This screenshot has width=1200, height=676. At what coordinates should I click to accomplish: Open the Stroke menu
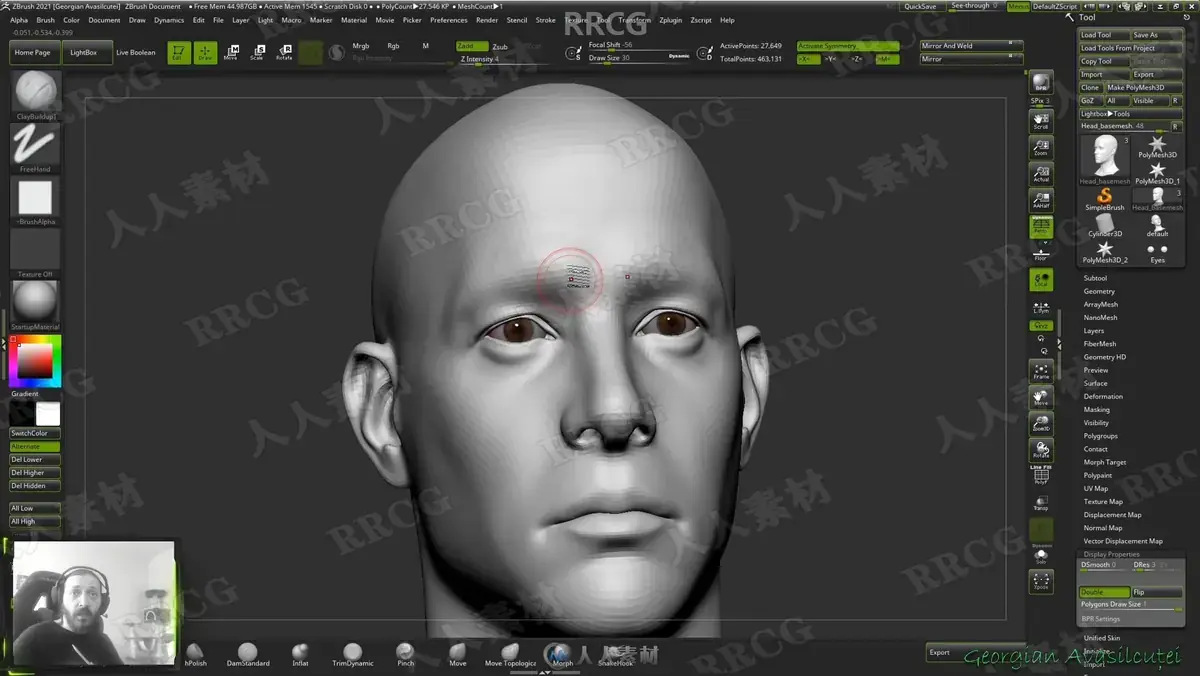point(546,20)
